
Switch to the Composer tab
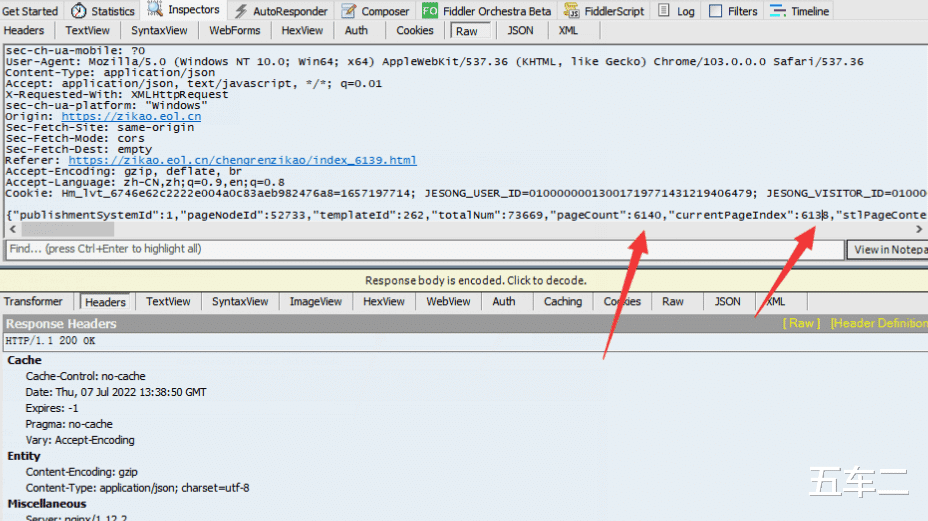click(385, 11)
